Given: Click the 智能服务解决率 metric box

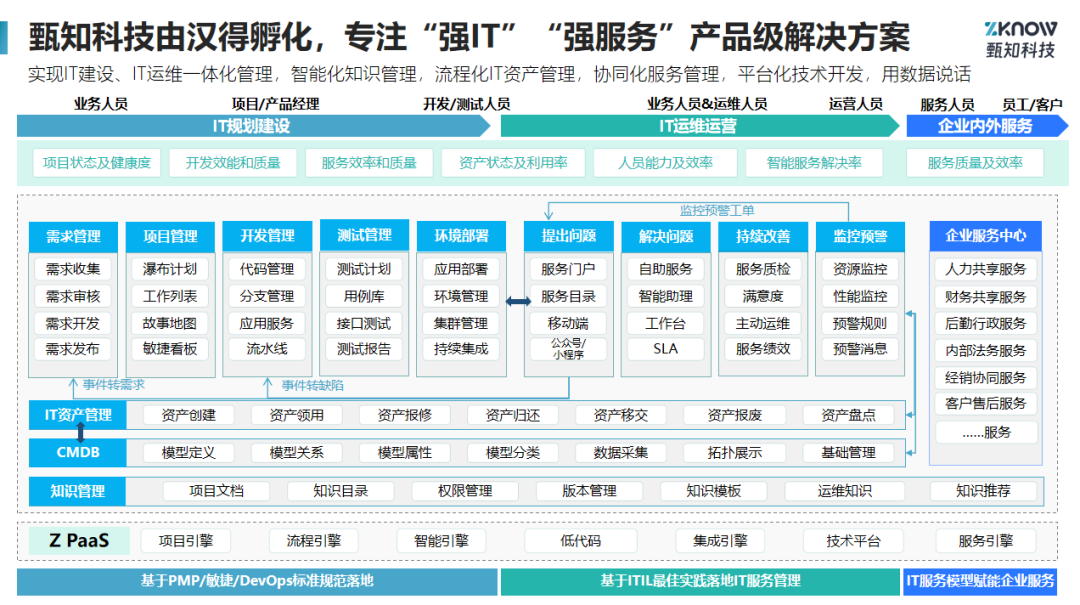Looking at the screenshot, I should [x=813, y=163].
